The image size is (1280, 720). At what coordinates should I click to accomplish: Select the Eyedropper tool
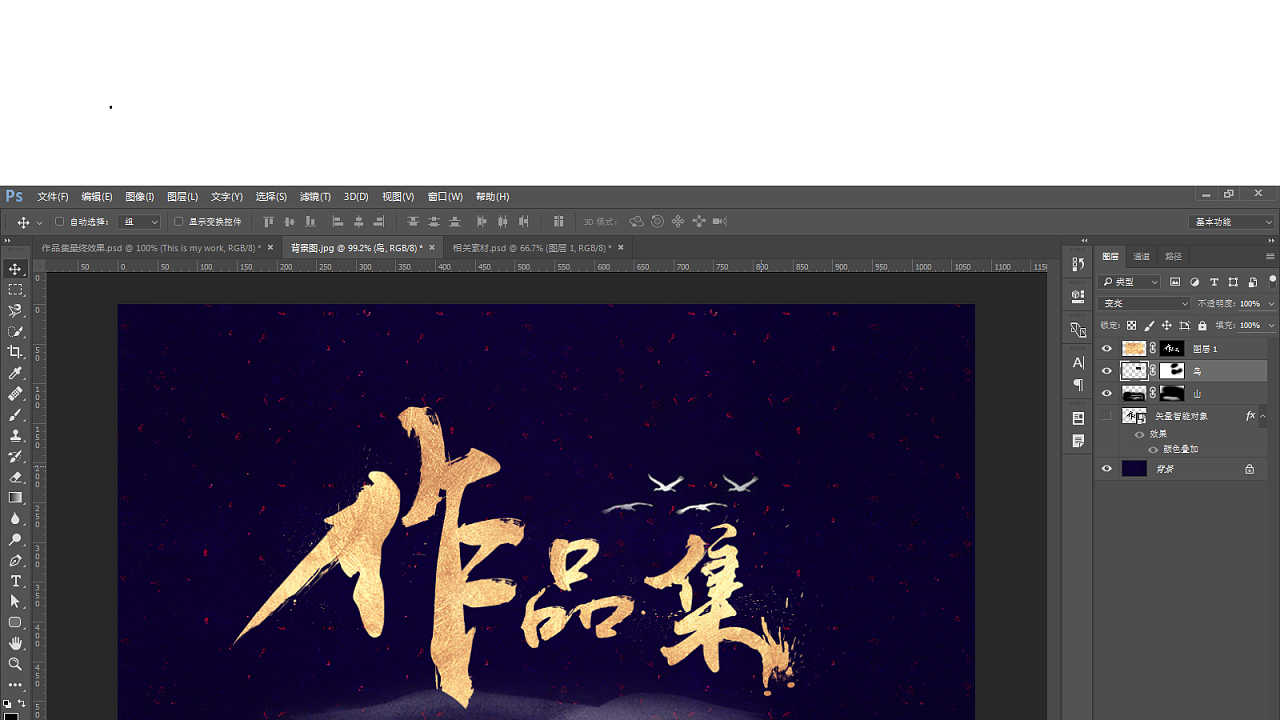[15, 373]
